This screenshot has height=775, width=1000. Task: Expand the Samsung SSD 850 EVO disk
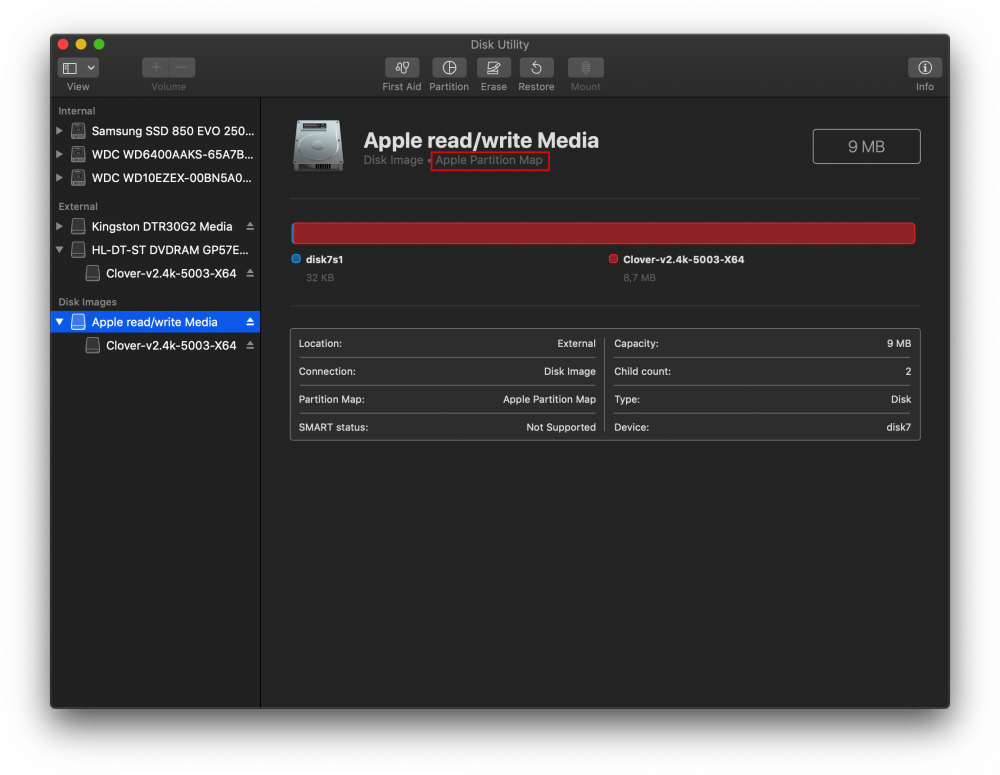[x=59, y=131]
